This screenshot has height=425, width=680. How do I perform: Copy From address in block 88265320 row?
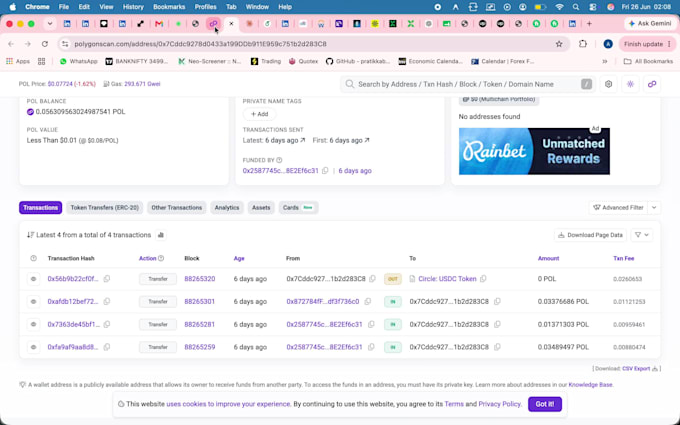[x=372, y=279]
